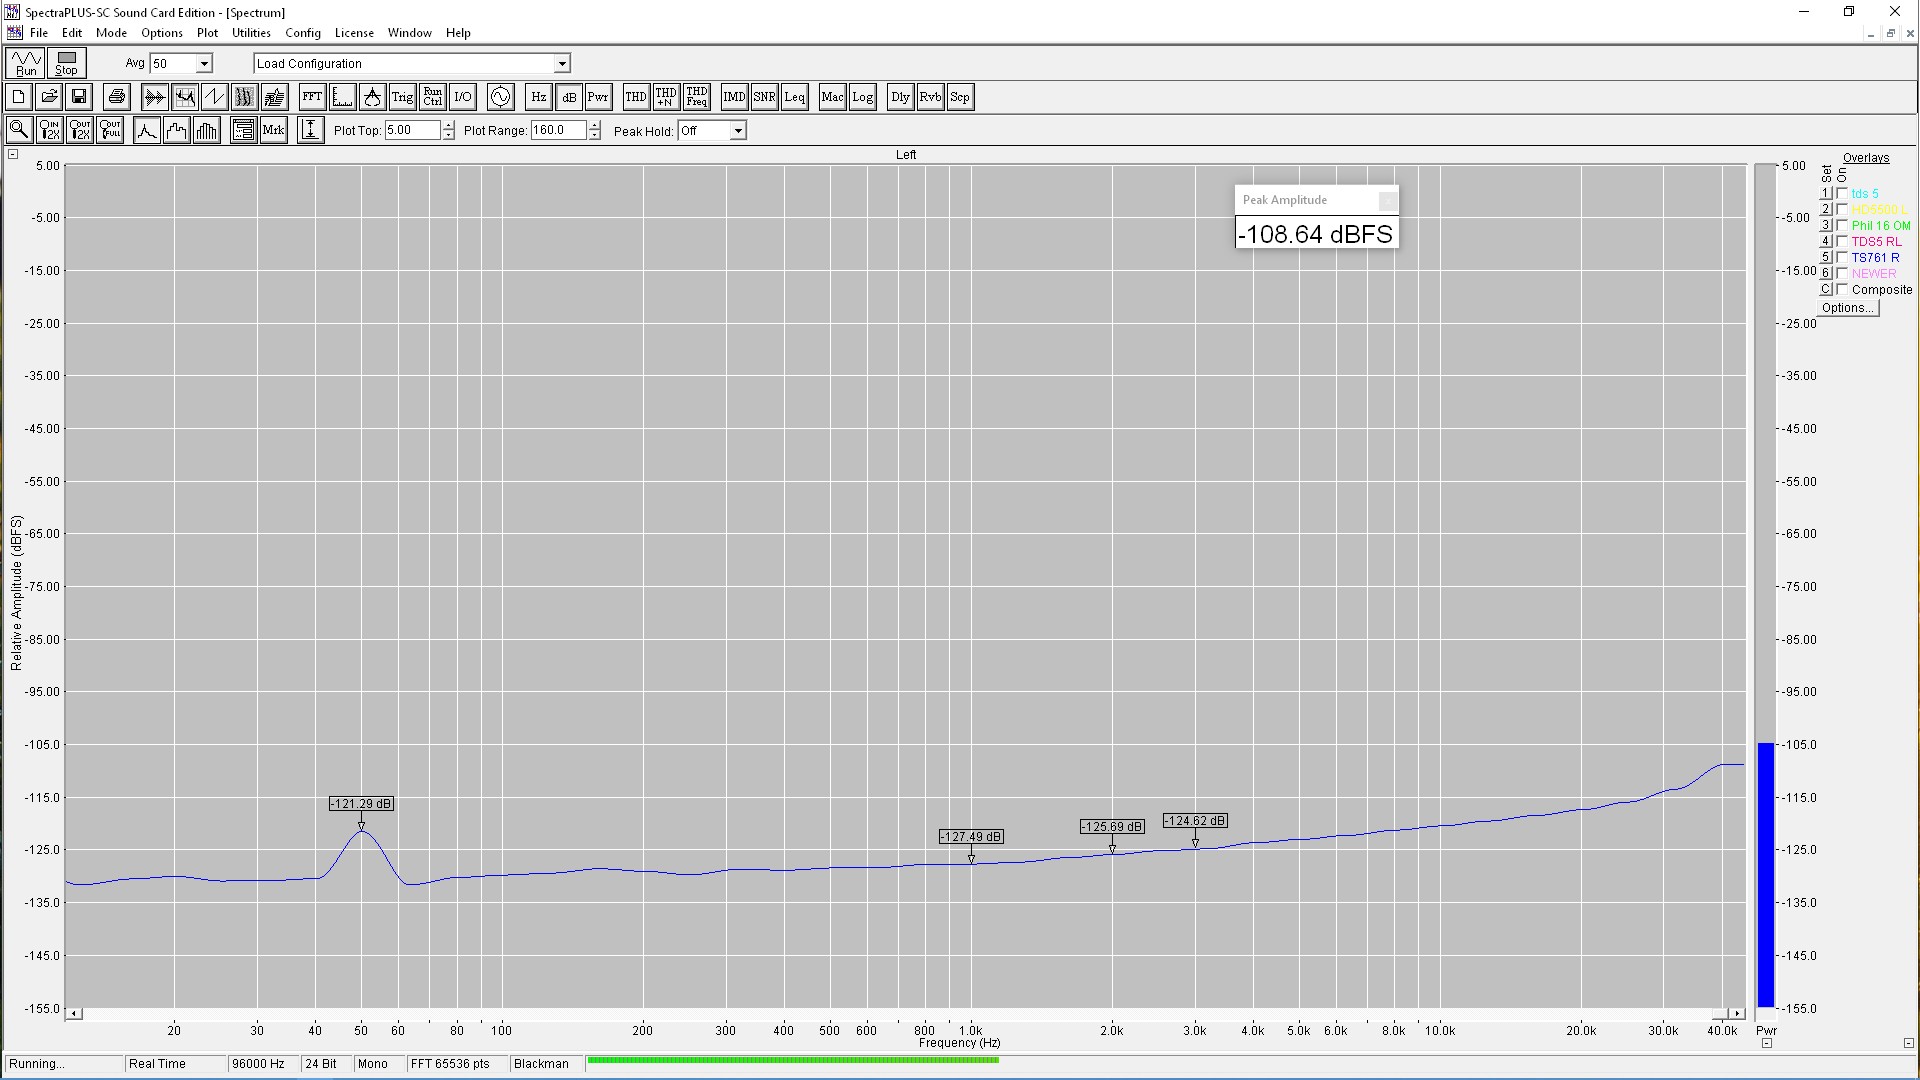Select the IMD distortion tool
Screen dimensions: 1920x1080
pyautogui.click(x=734, y=97)
